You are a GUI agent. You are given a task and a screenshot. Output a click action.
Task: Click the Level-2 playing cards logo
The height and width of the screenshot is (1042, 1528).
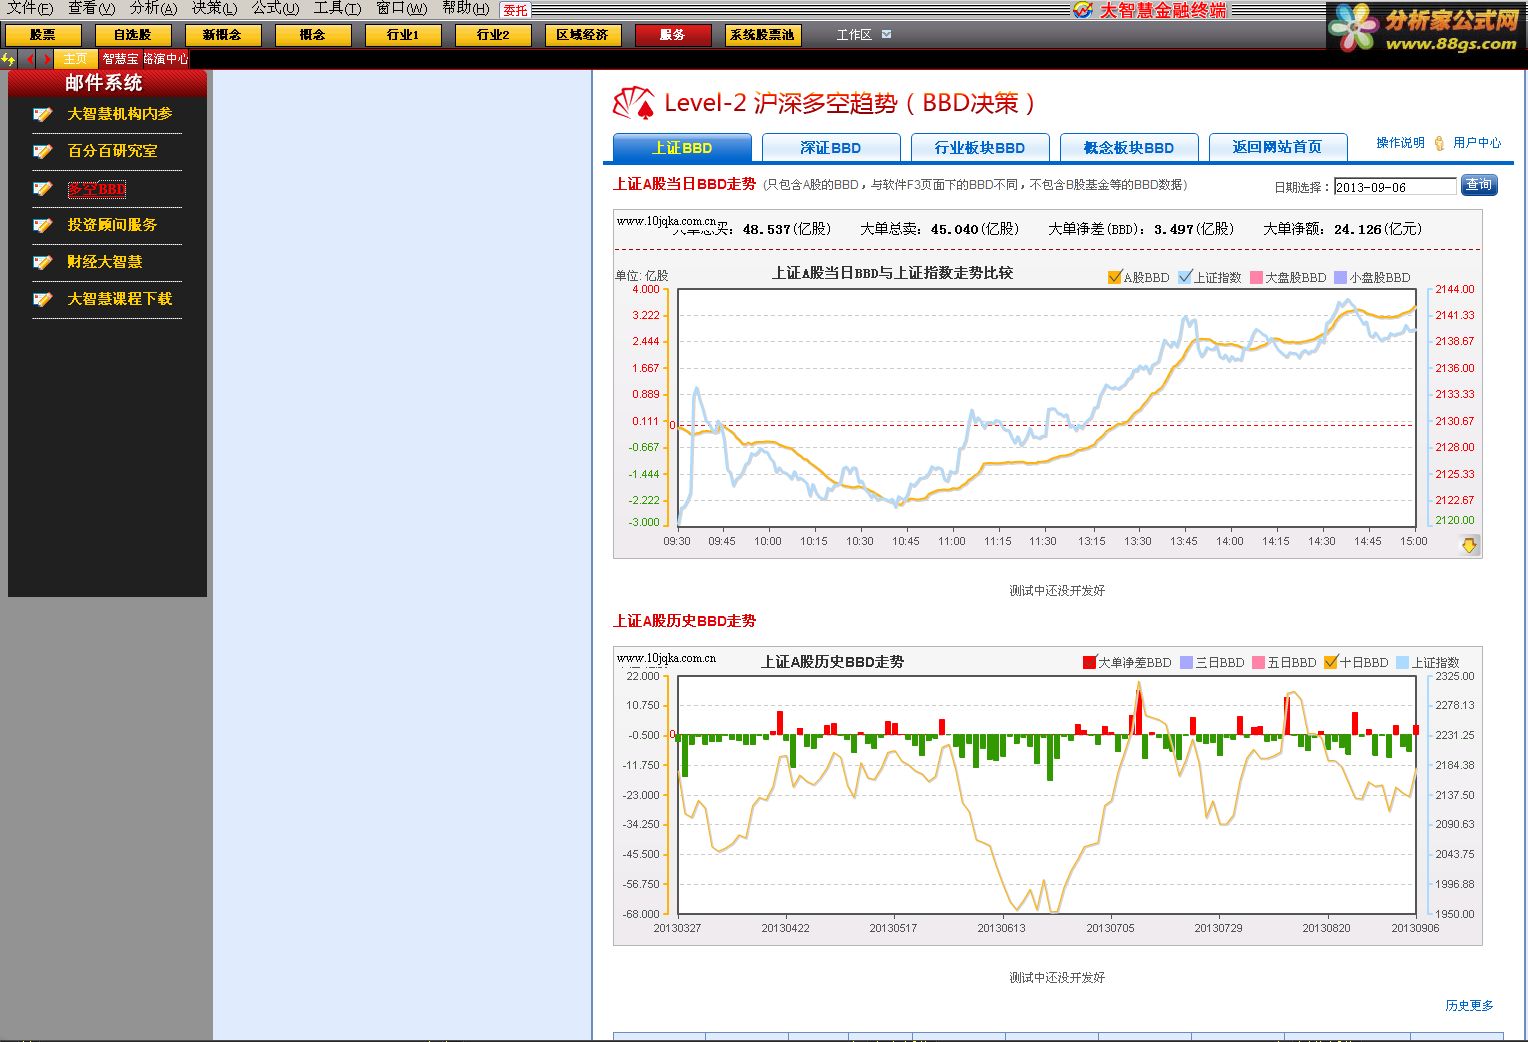(x=633, y=103)
